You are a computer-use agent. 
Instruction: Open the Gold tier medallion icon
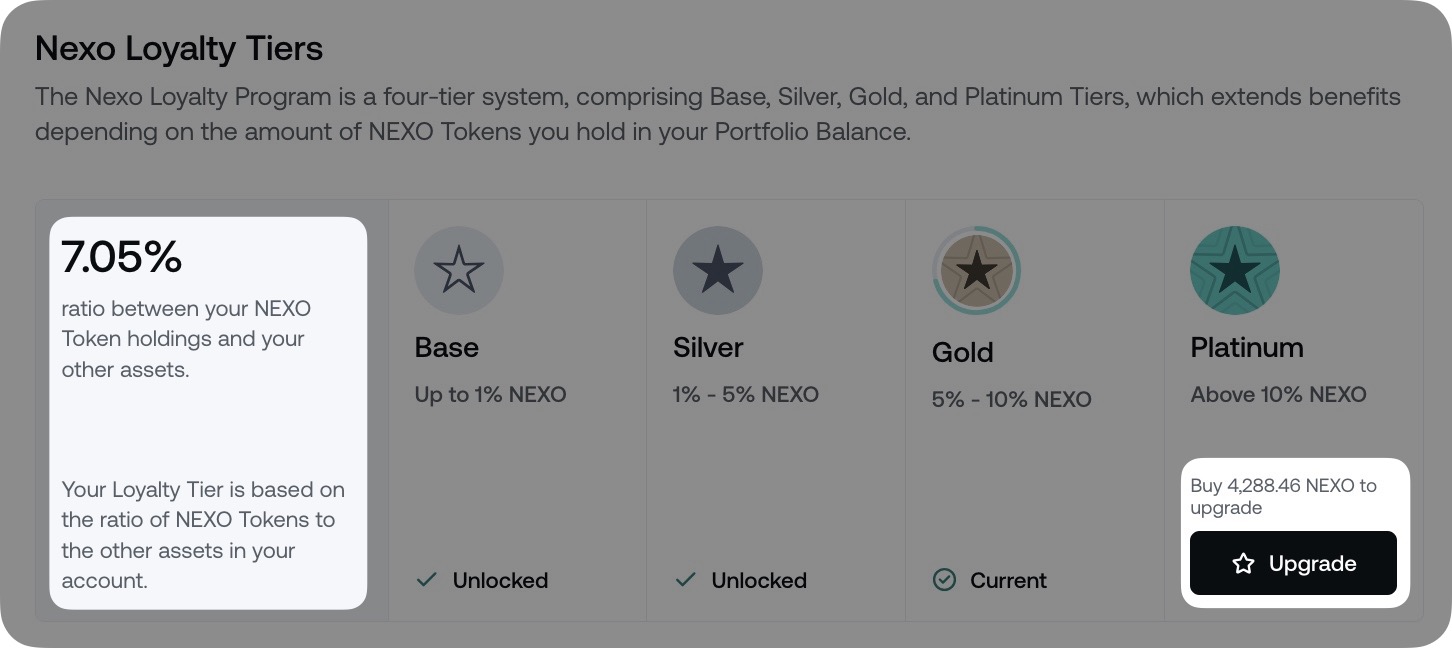(x=977, y=270)
